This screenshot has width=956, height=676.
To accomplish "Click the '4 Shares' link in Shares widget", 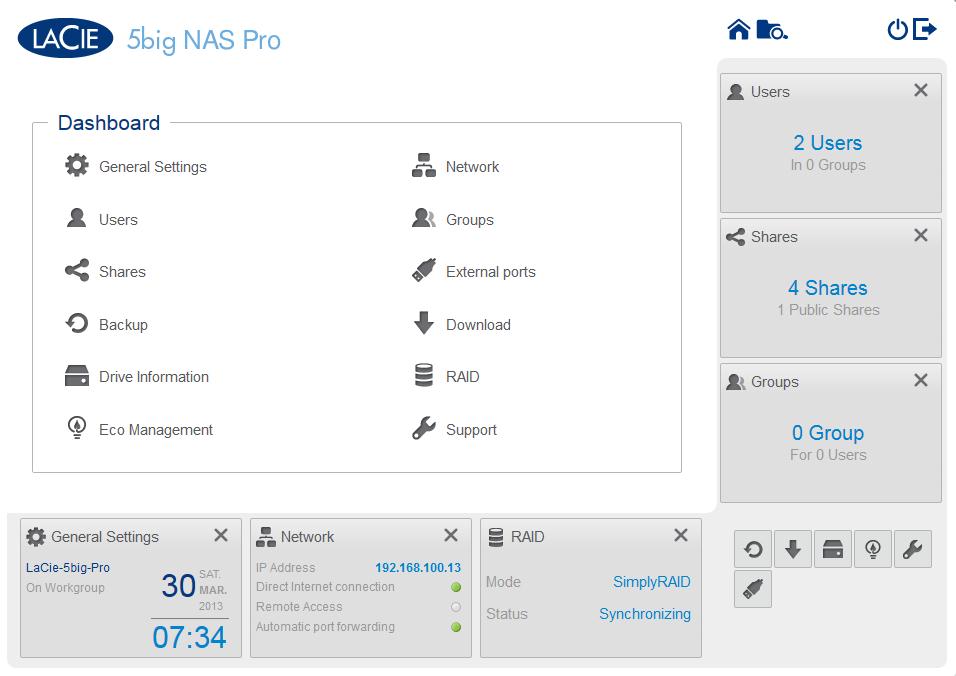I will tap(827, 288).
